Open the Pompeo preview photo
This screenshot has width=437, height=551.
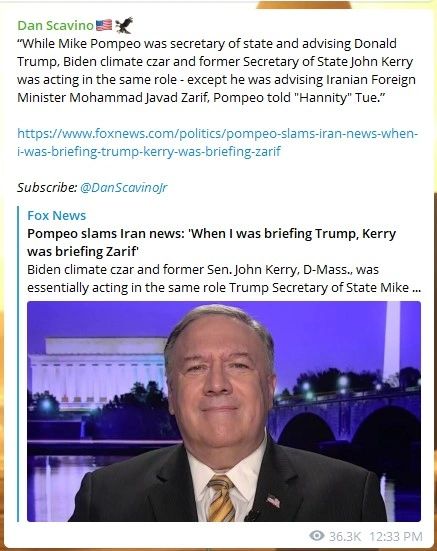(224, 411)
